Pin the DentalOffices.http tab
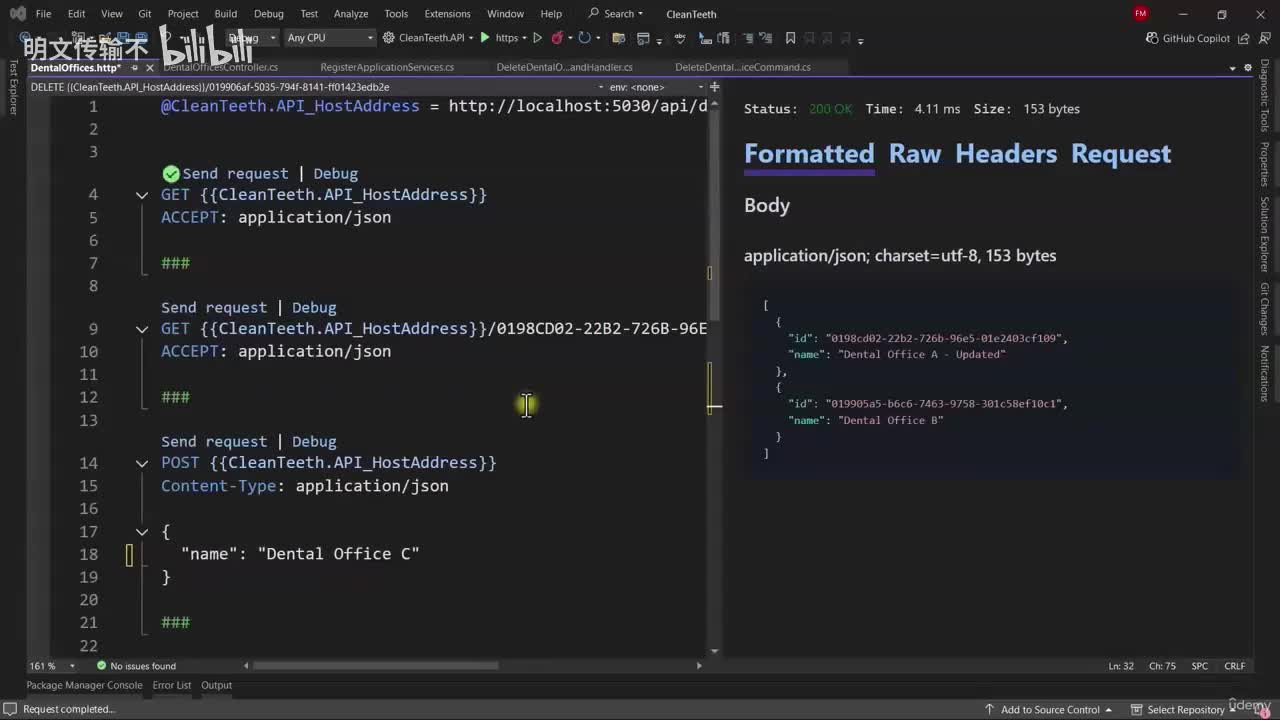Viewport: 1280px width, 720px height. click(x=134, y=67)
